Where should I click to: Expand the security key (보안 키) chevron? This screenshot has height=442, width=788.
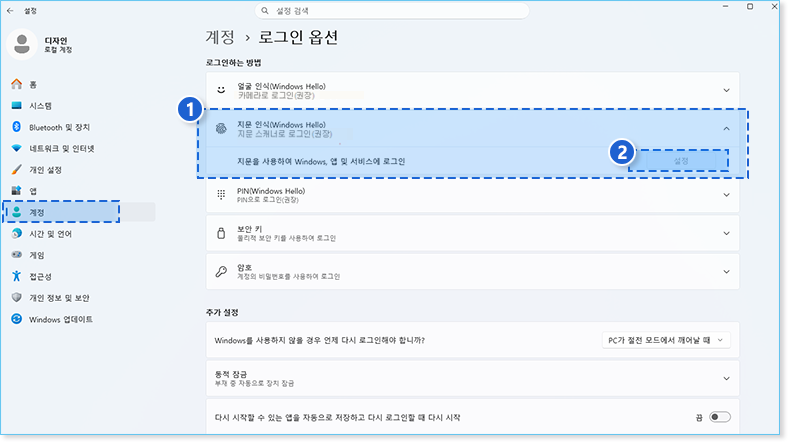(x=726, y=233)
